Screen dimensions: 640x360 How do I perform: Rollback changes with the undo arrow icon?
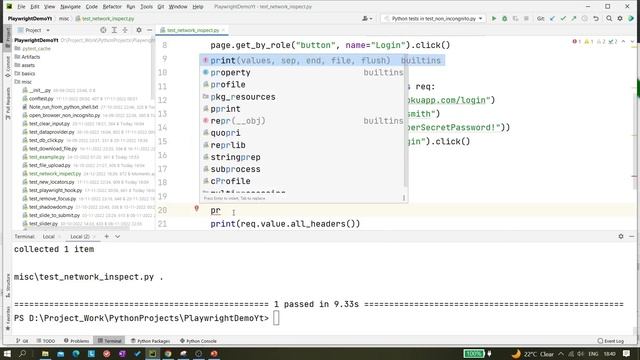coord(596,18)
